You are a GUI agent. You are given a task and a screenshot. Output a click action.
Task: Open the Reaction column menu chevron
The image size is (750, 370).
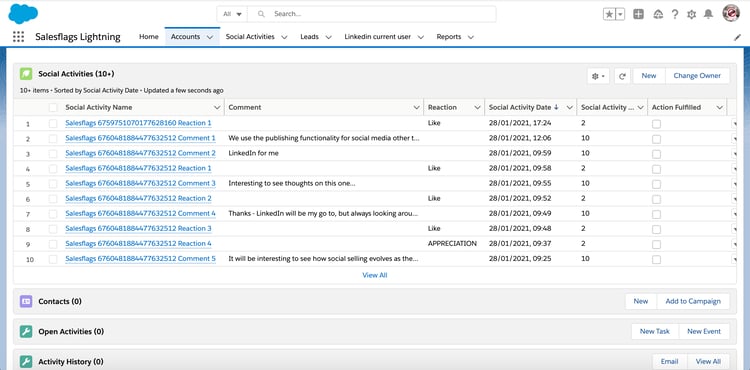[x=477, y=108]
